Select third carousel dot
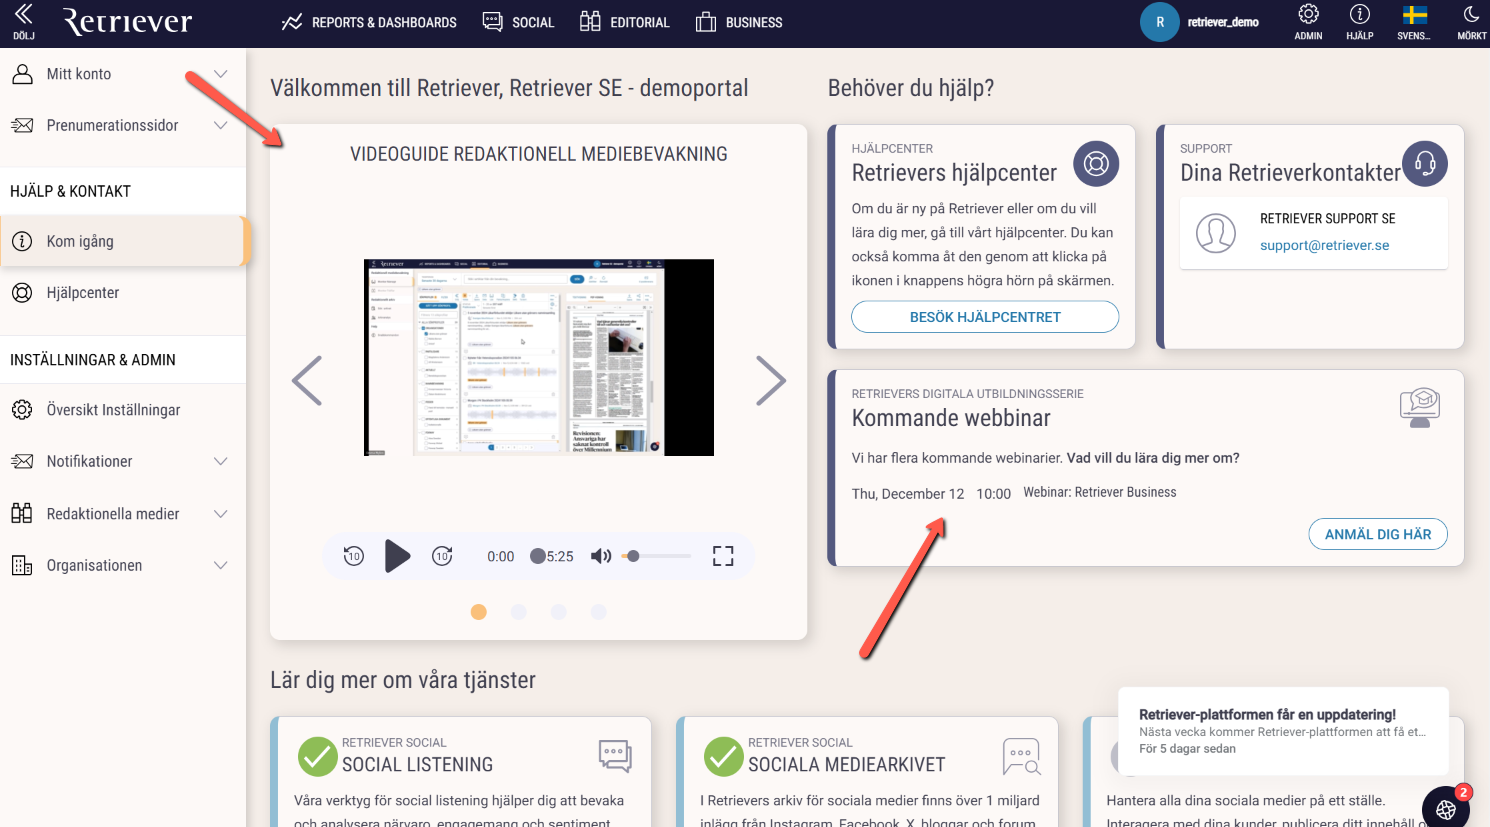The image size is (1490, 827). (x=559, y=612)
